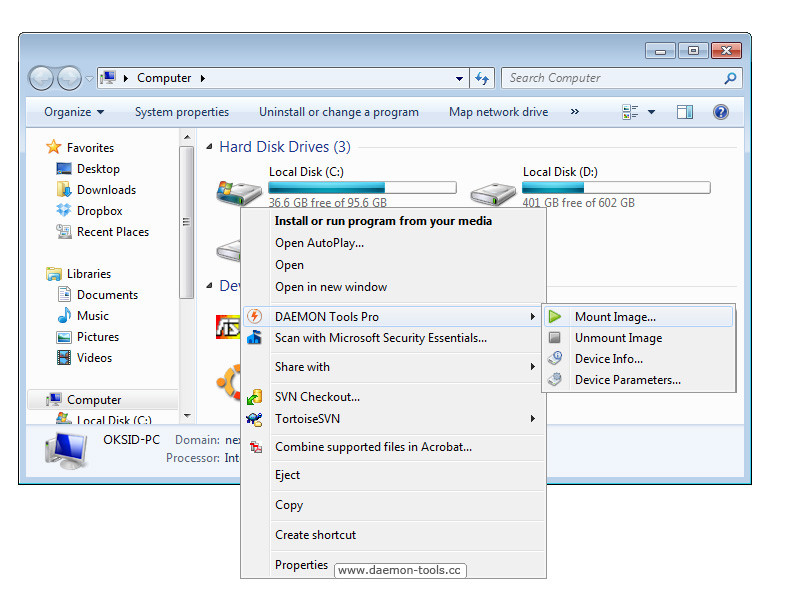This screenshot has width=800, height=600.
Task: Click the Recent Places icon
Action: pos(64,232)
